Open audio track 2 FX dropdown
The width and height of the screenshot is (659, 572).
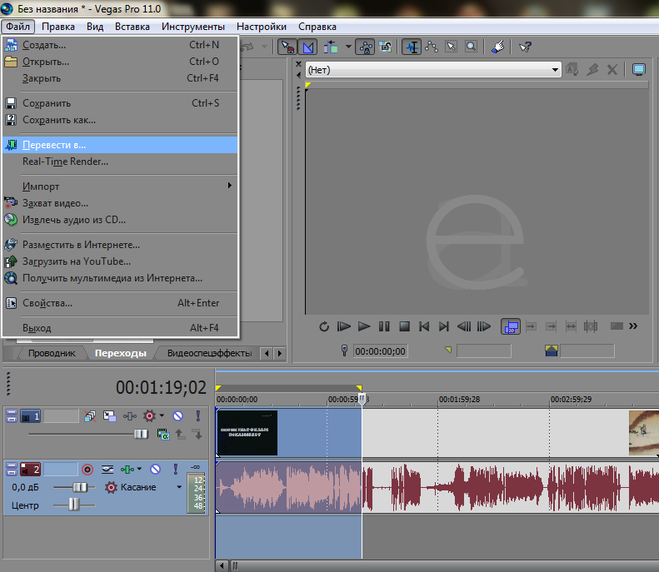click(x=140, y=469)
